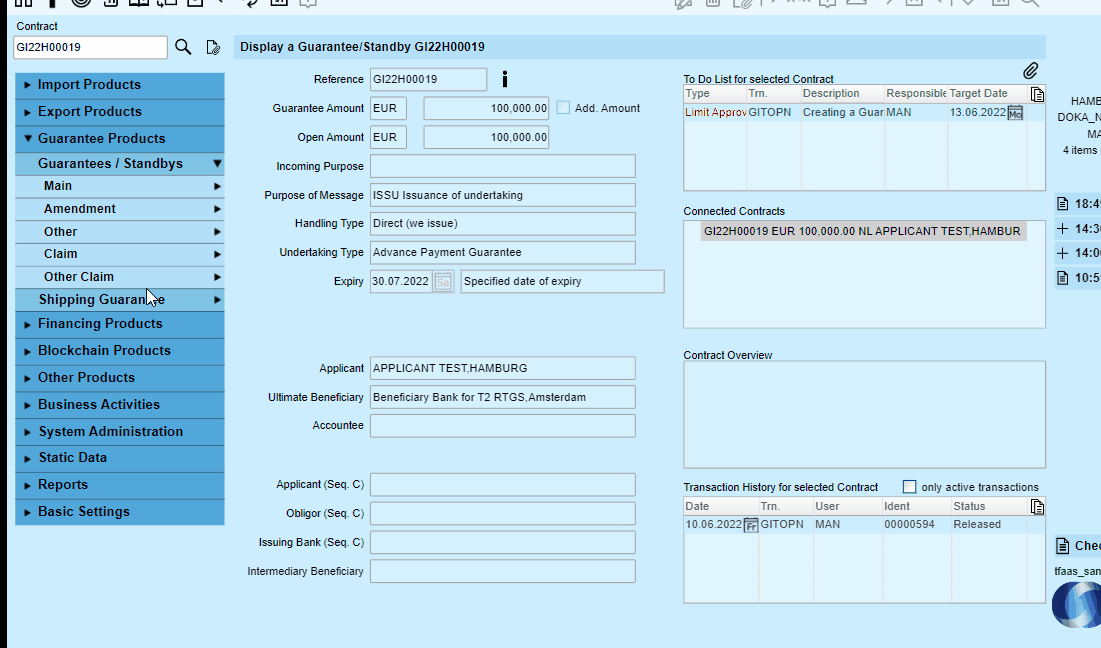Click the Status column header in Transaction History
1101x648 pixels.
pos(990,506)
